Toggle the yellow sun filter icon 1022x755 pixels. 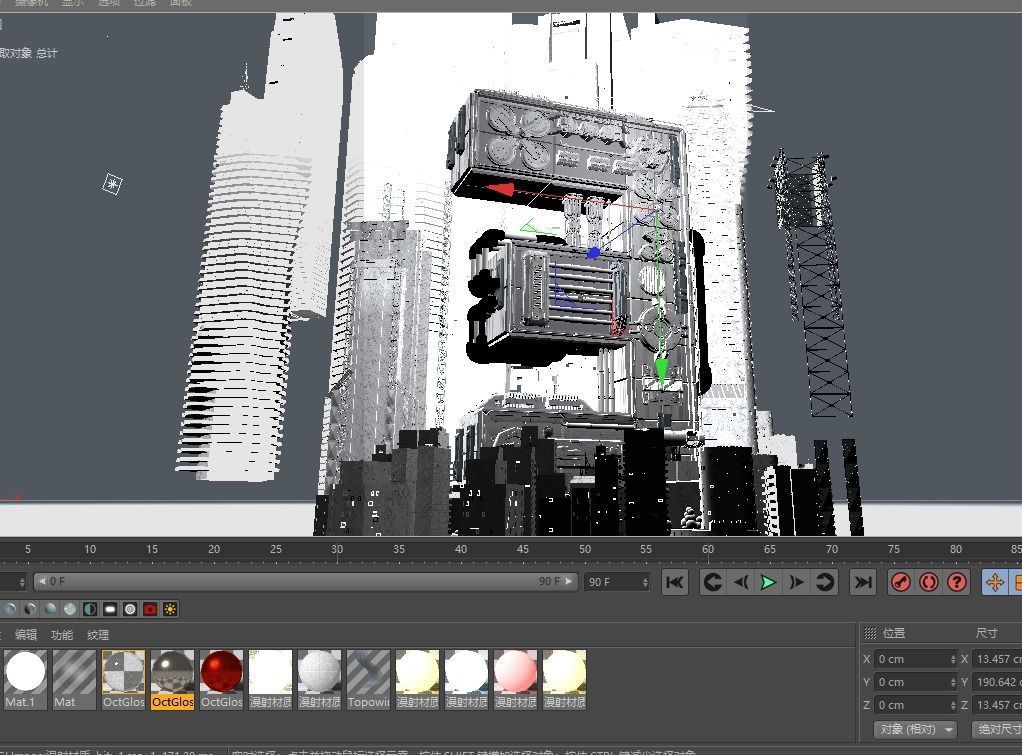[x=170, y=609]
